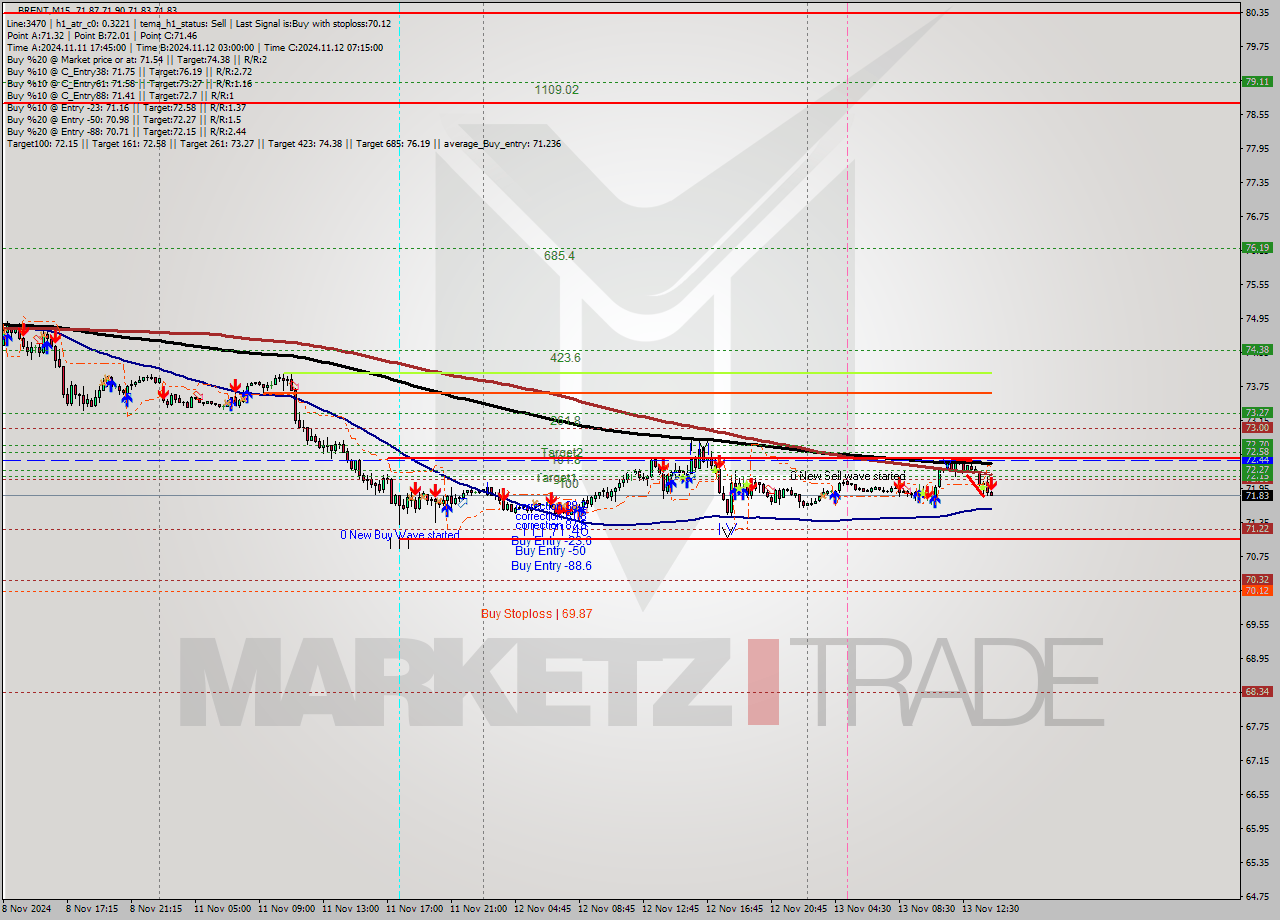Select the 74.95 price axis tick

(1257, 319)
